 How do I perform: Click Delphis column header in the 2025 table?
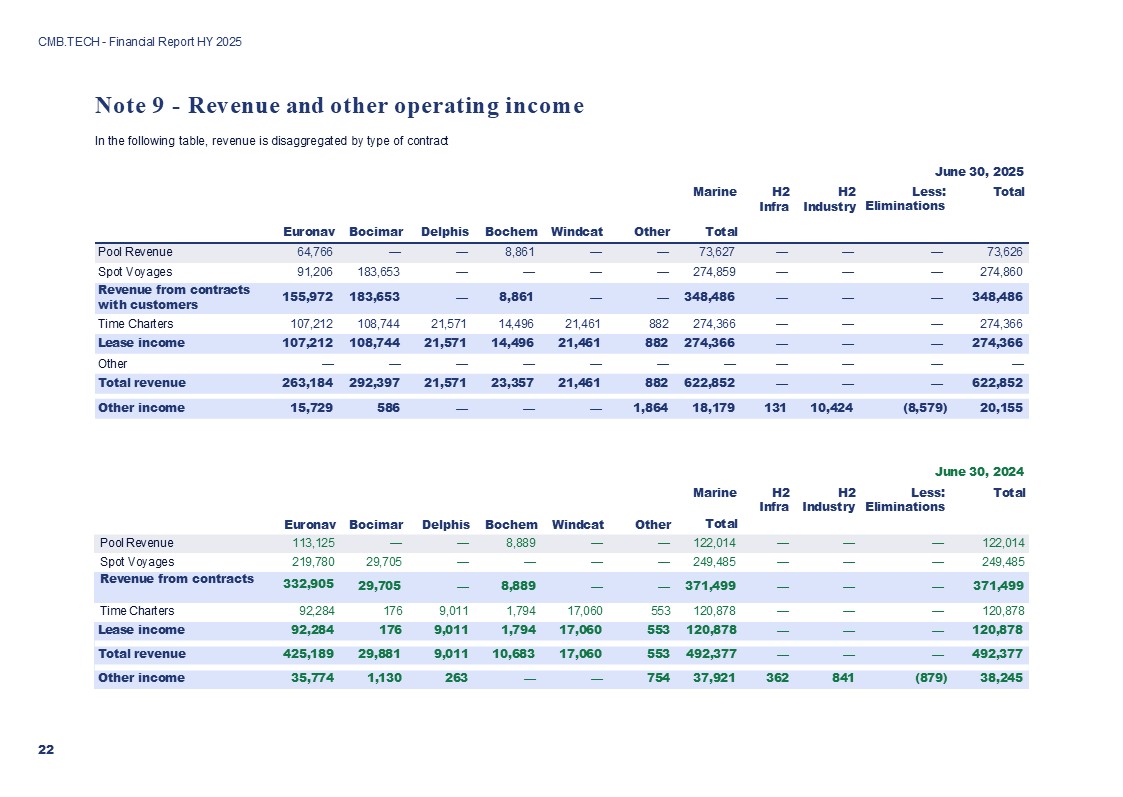[445, 232]
